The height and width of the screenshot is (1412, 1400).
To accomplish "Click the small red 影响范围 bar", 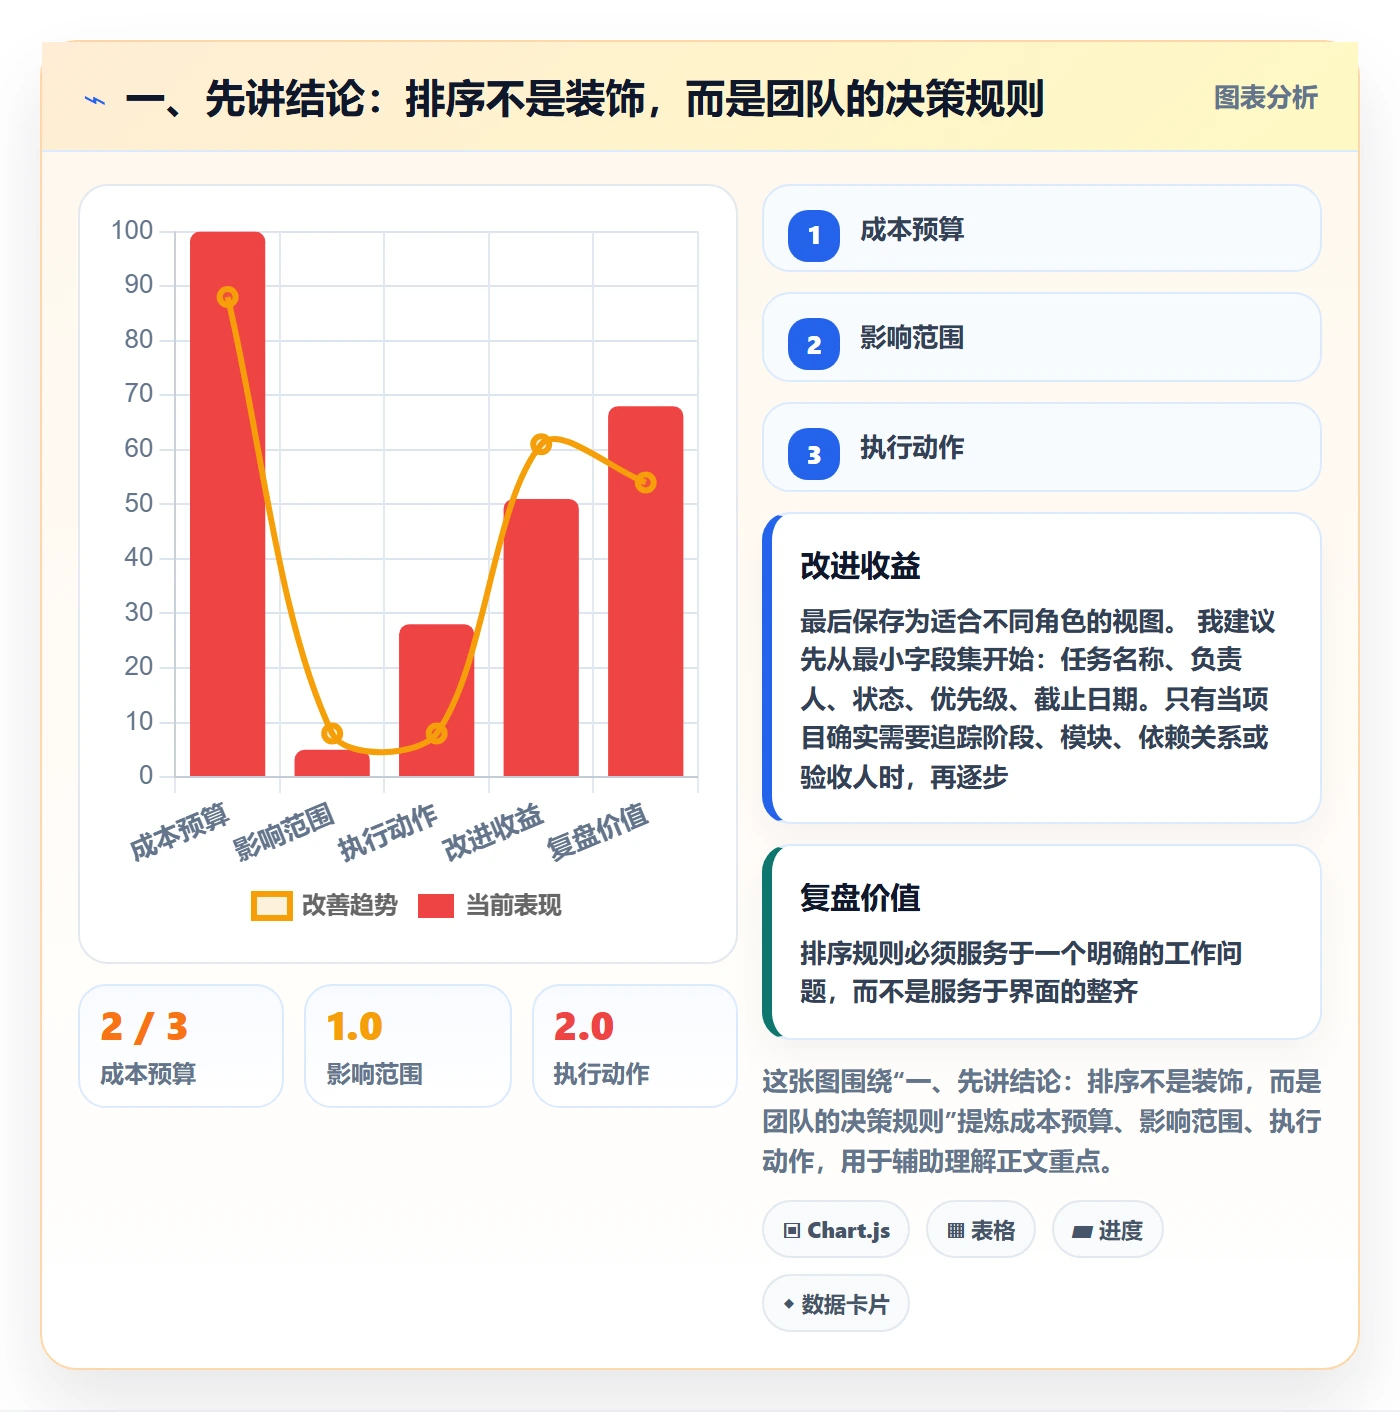I will [x=332, y=764].
